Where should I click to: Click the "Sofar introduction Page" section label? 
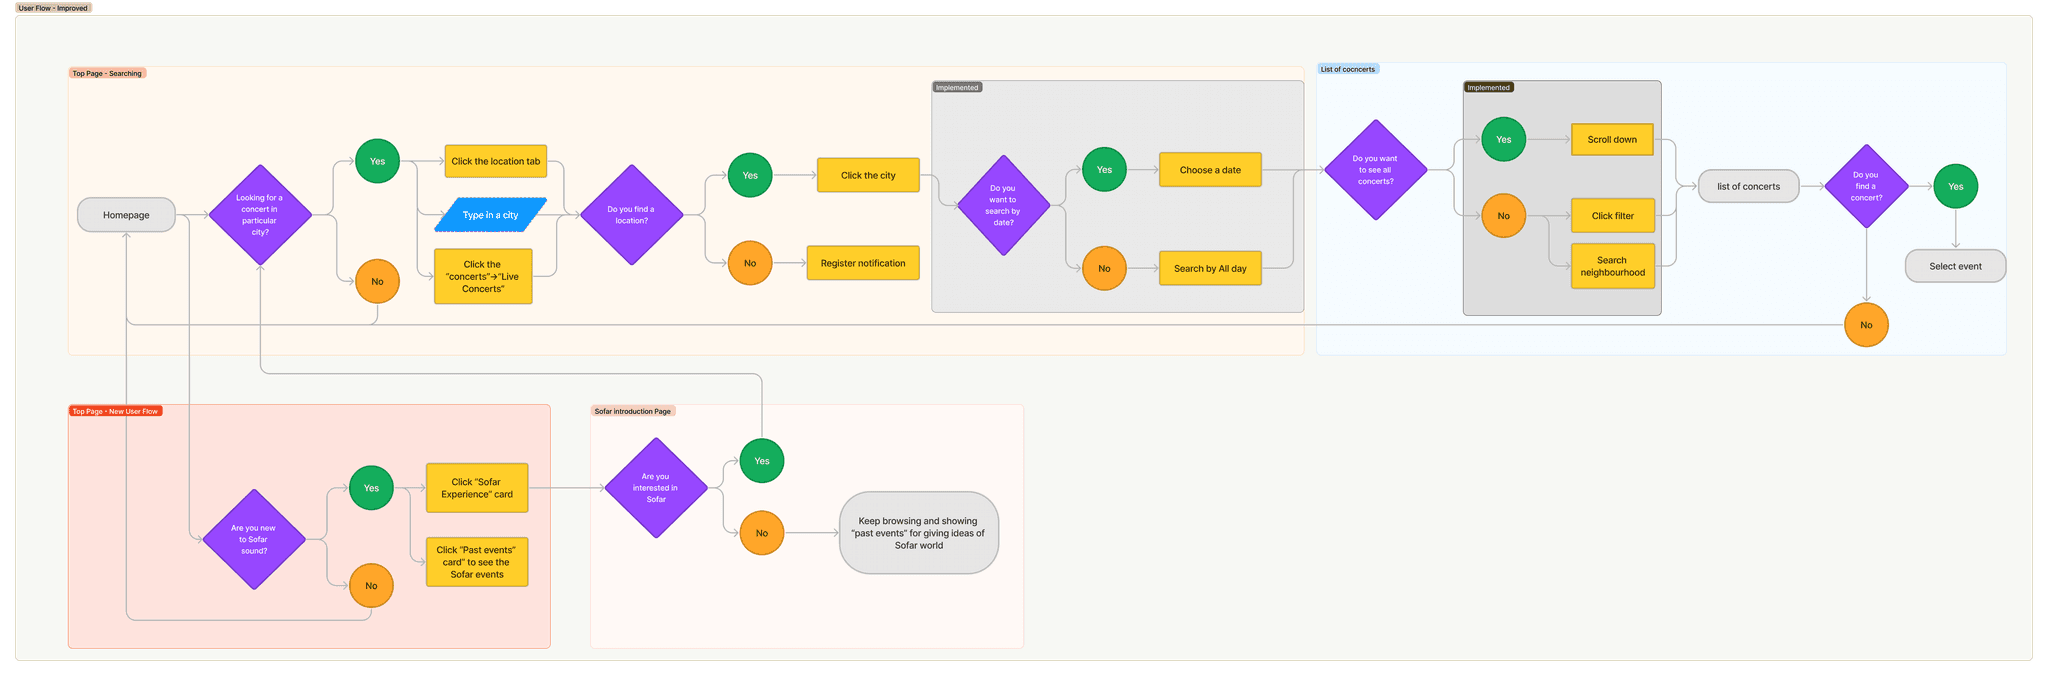633,411
